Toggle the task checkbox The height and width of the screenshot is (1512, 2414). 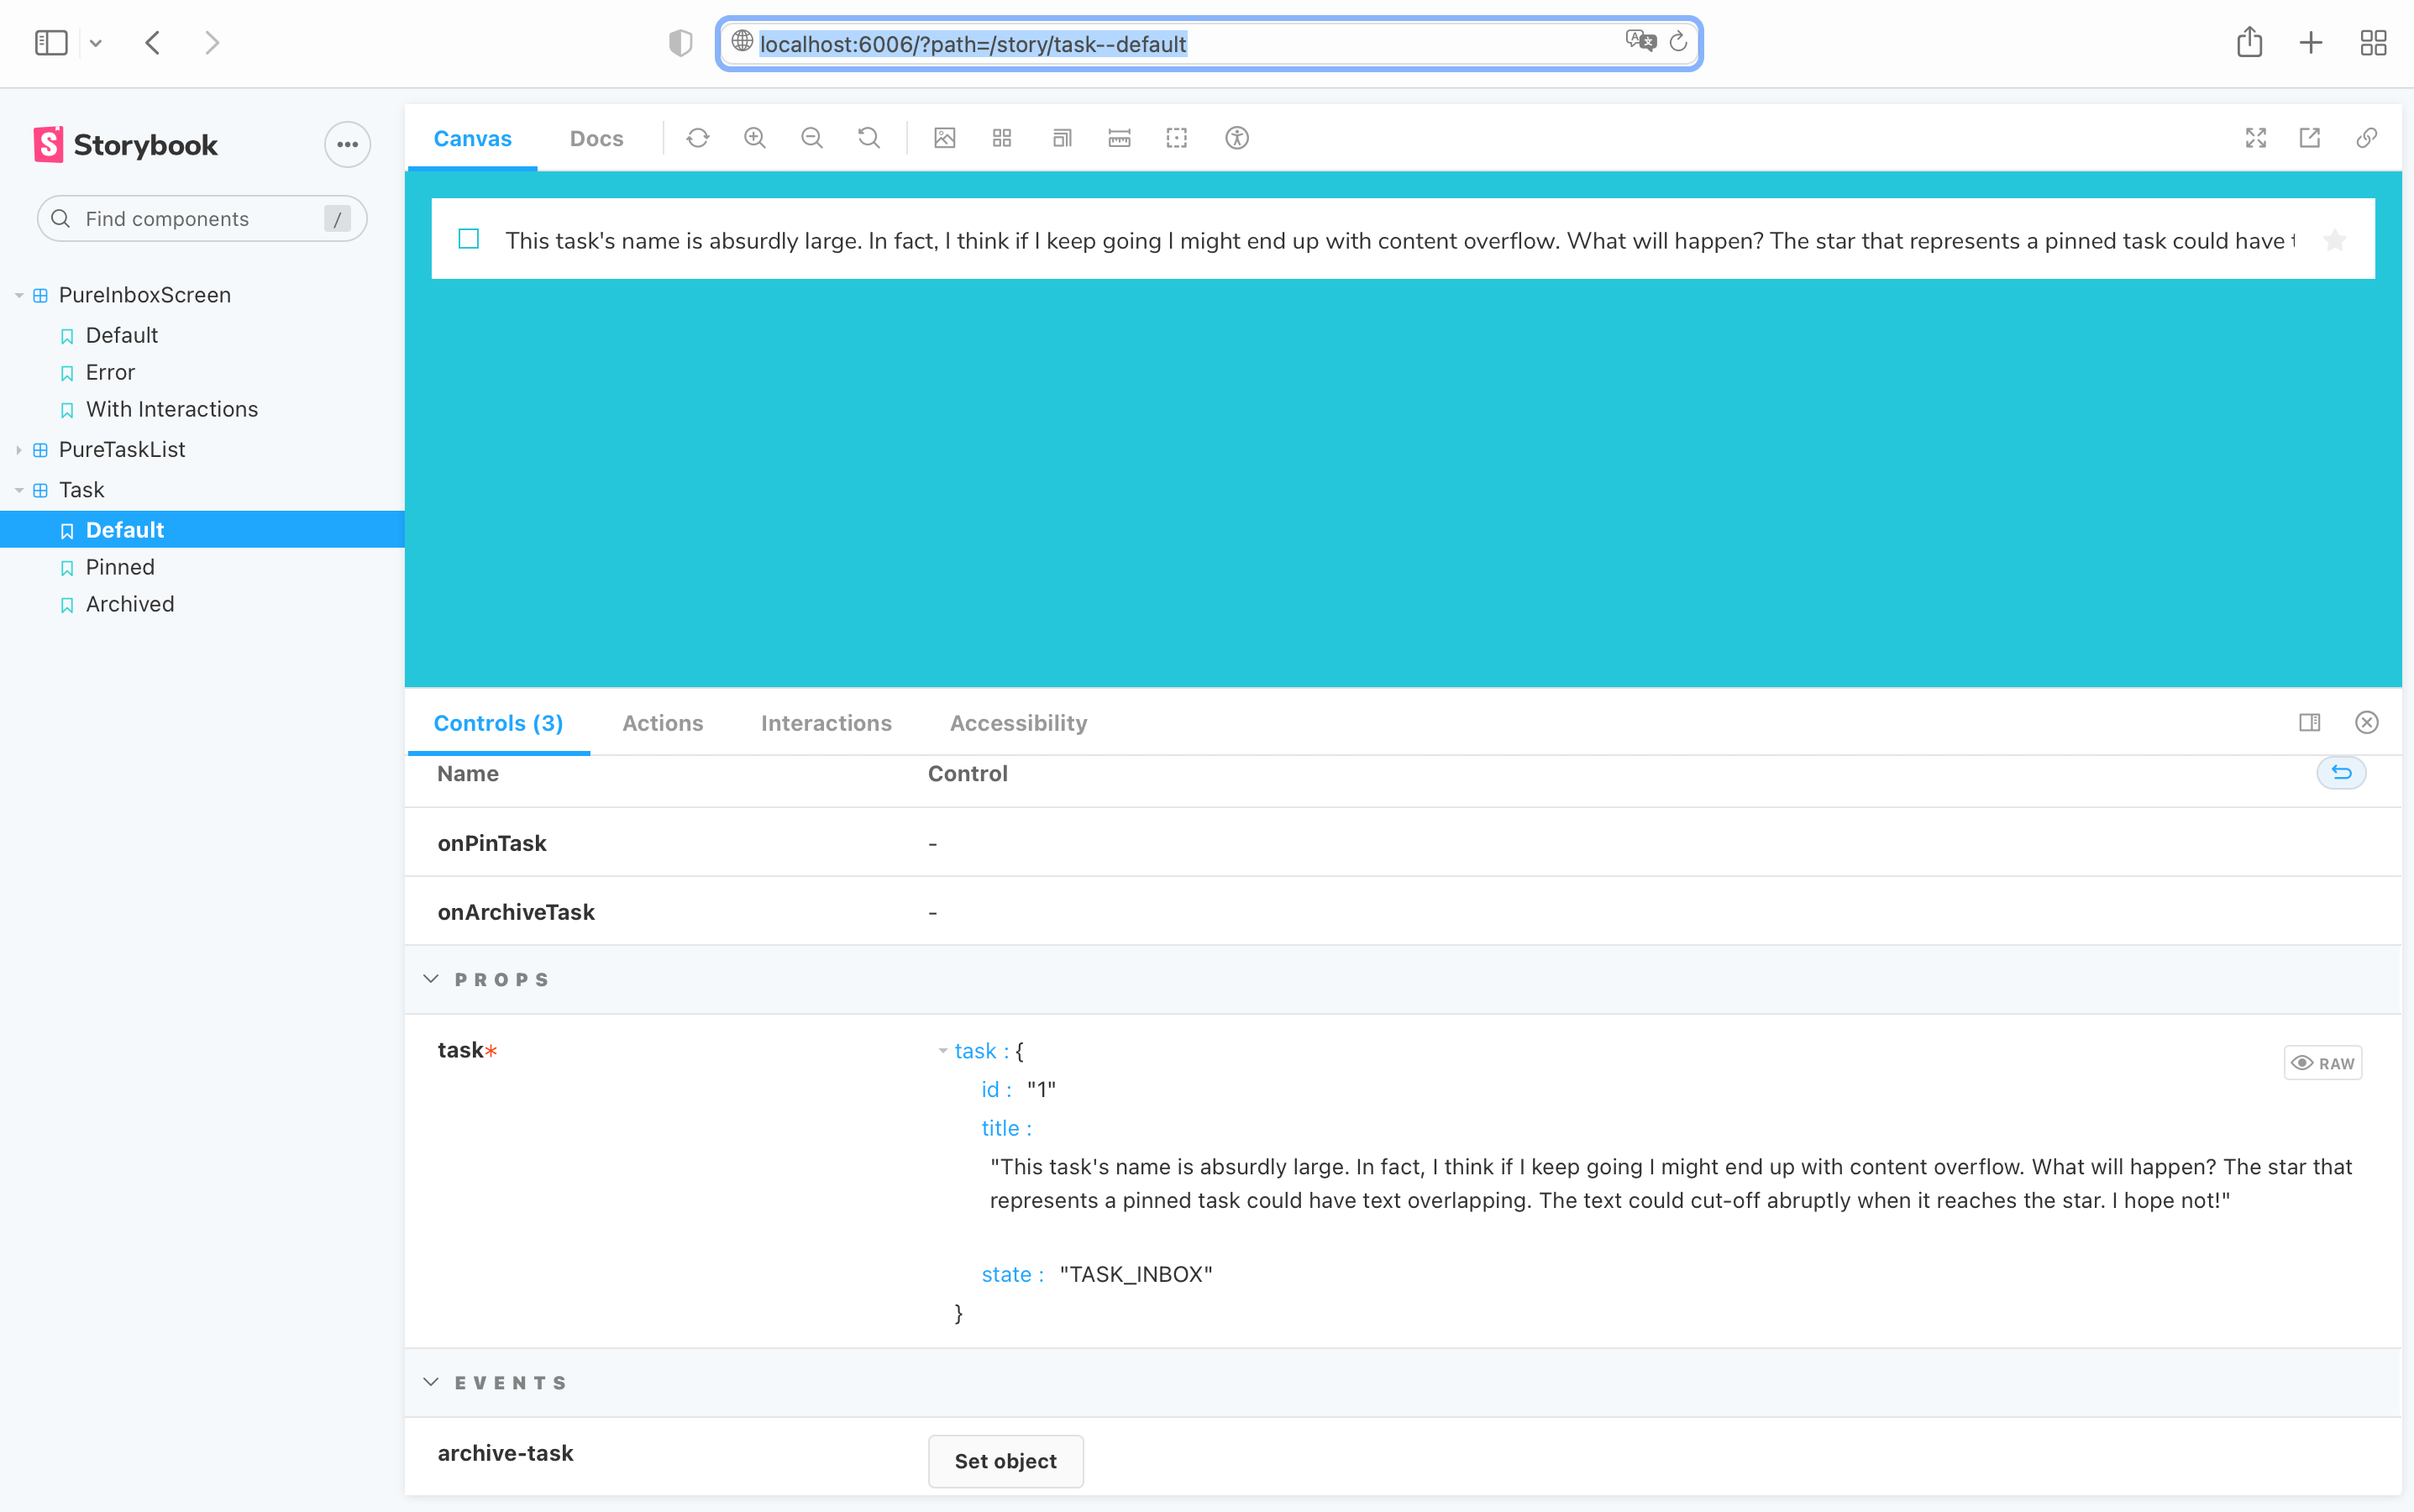pos(469,239)
